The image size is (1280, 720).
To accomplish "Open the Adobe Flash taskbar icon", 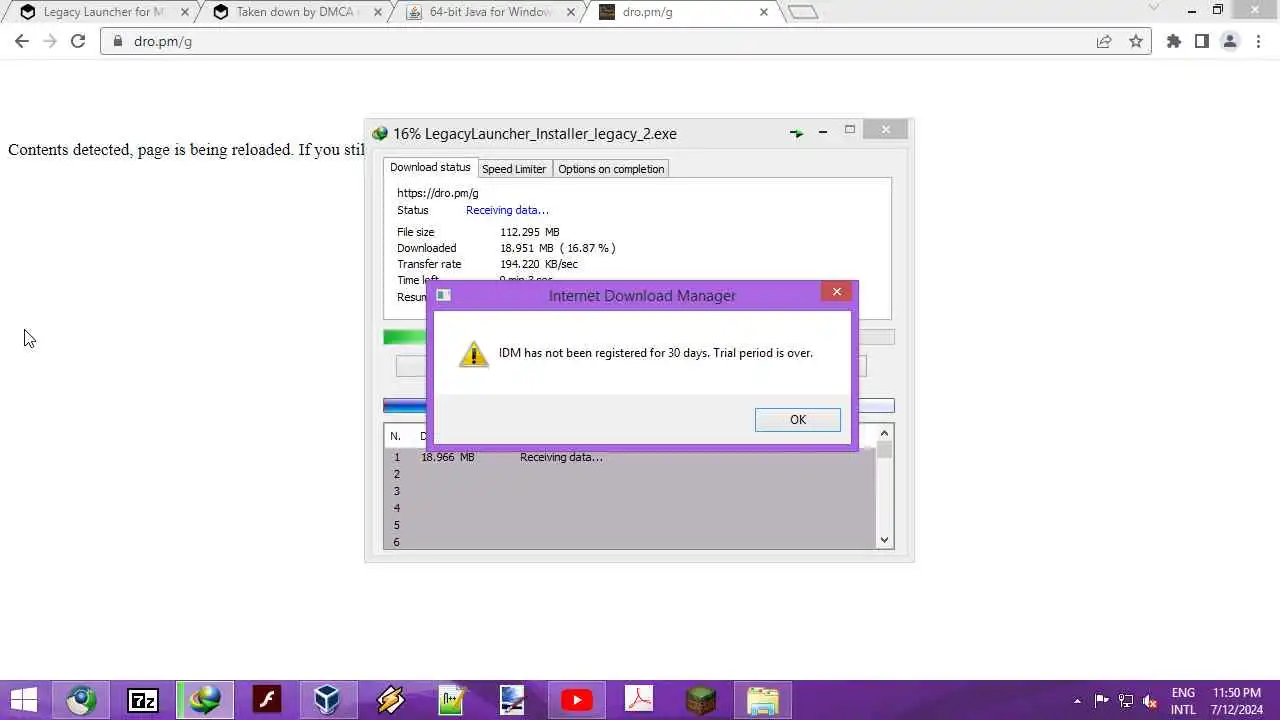I will 267,700.
